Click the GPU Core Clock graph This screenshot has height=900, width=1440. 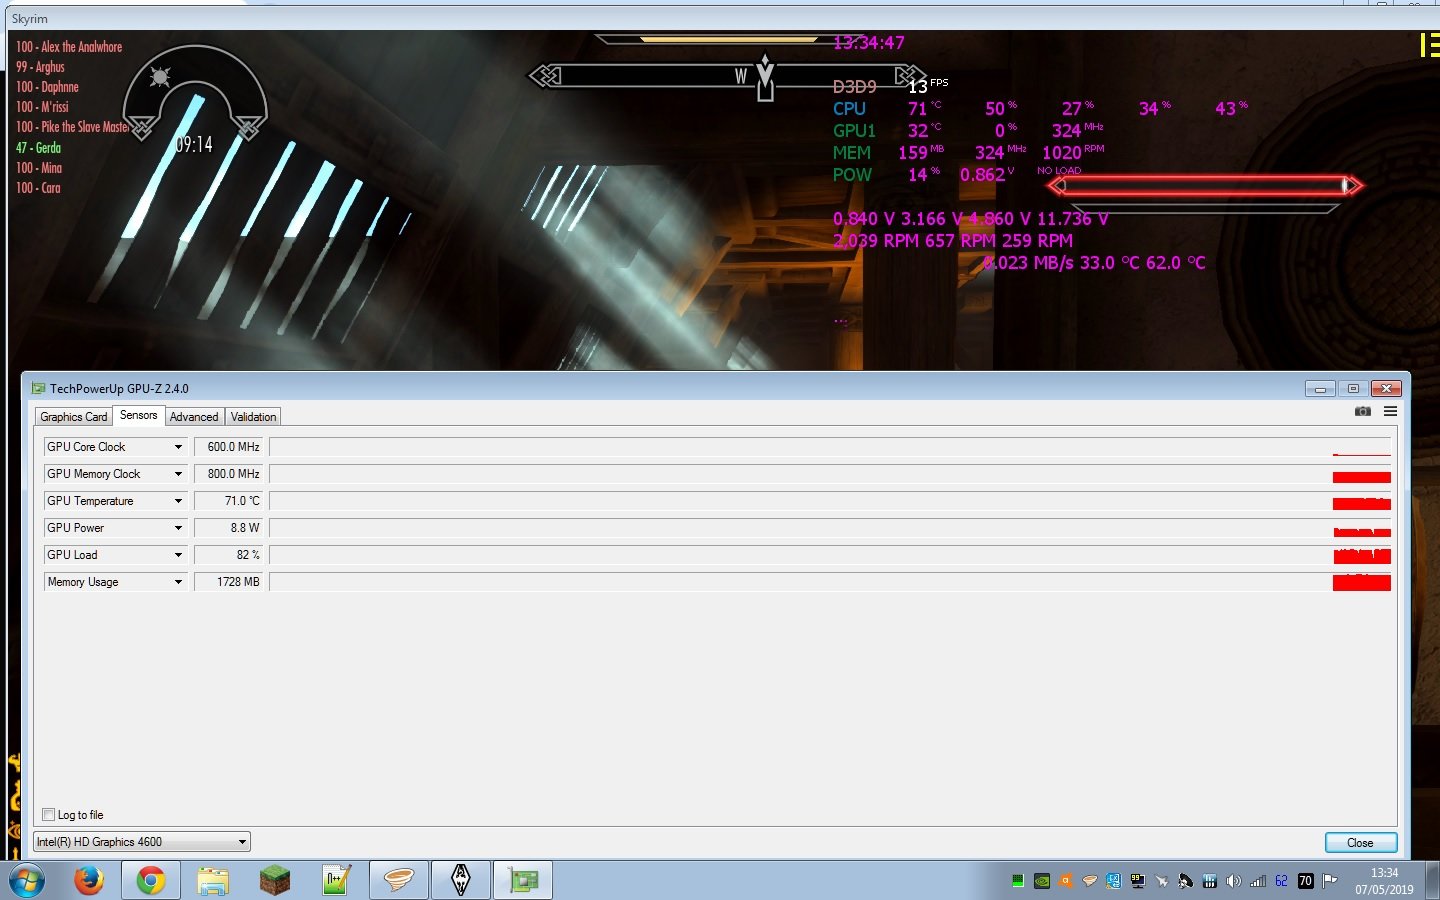coord(830,447)
